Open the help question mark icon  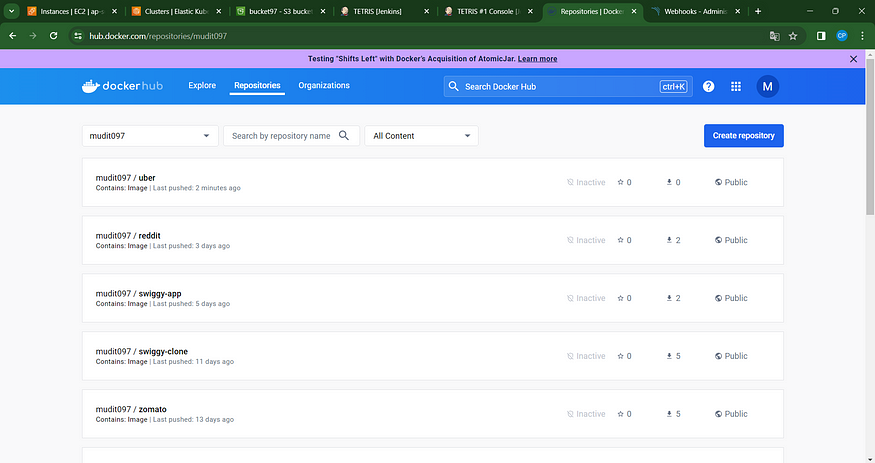pyautogui.click(x=708, y=86)
